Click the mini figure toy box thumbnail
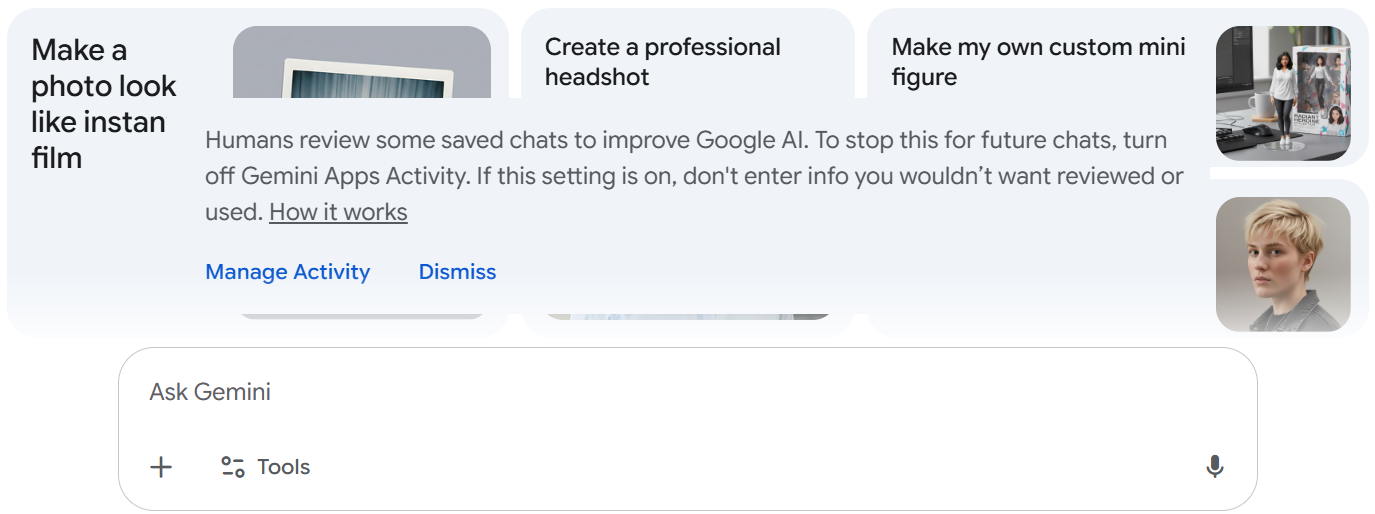Image resolution: width=1375 pixels, height=514 pixels. point(1283,93)
